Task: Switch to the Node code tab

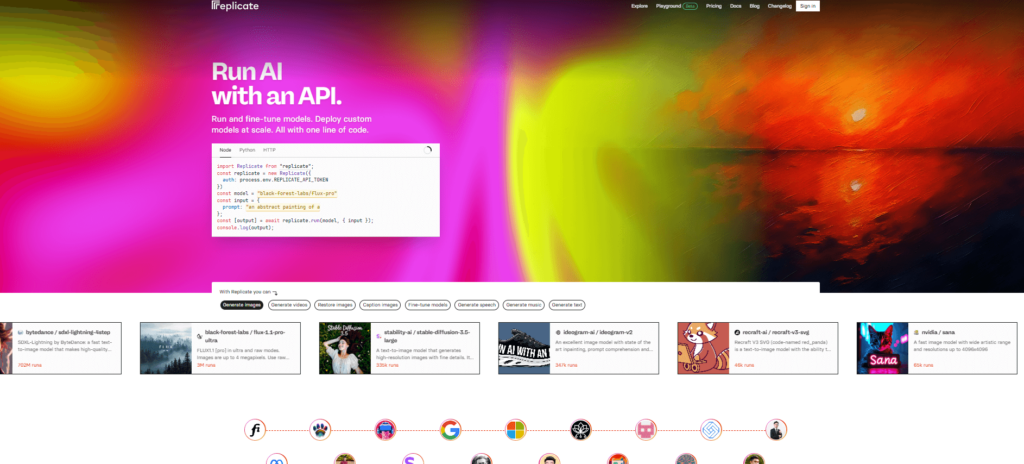Action: coord(225,150)
